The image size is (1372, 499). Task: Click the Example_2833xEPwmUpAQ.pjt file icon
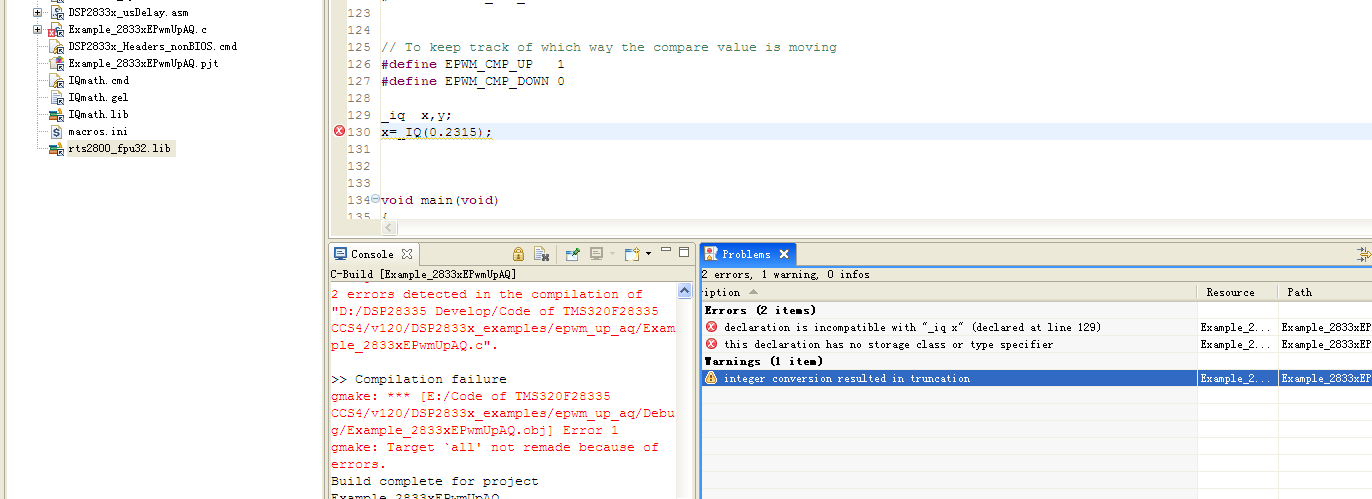(57, 64)
